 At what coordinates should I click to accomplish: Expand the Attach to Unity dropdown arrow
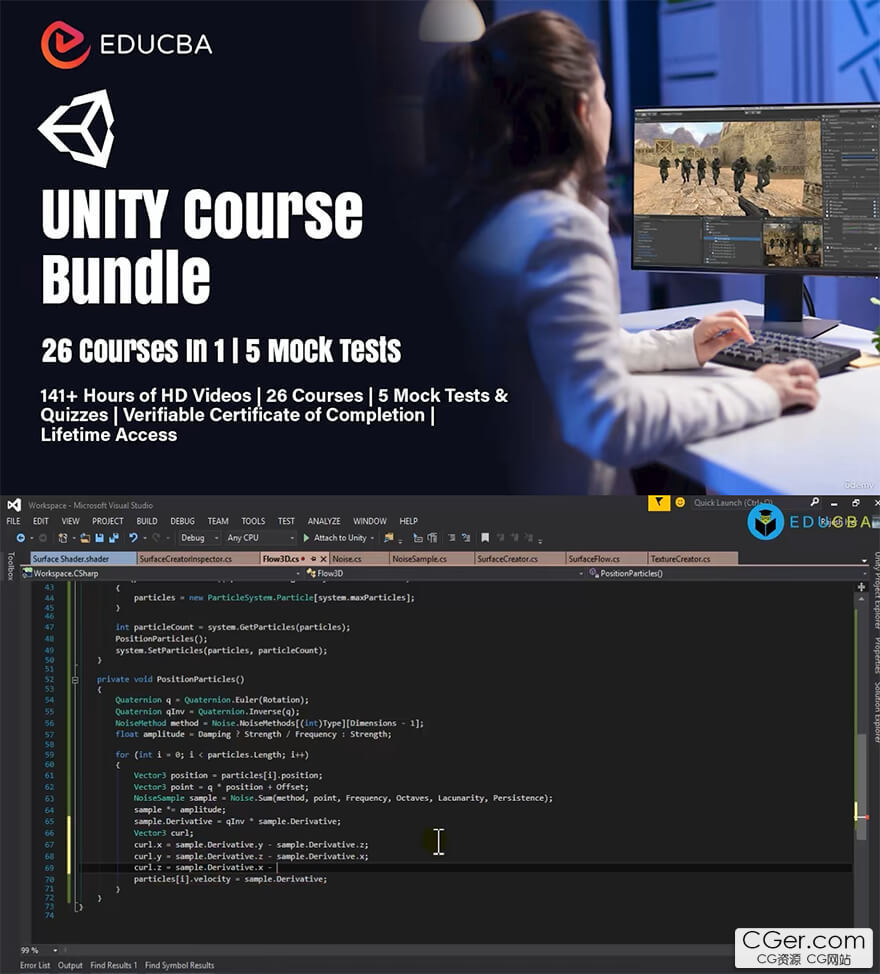click(372, 539)
